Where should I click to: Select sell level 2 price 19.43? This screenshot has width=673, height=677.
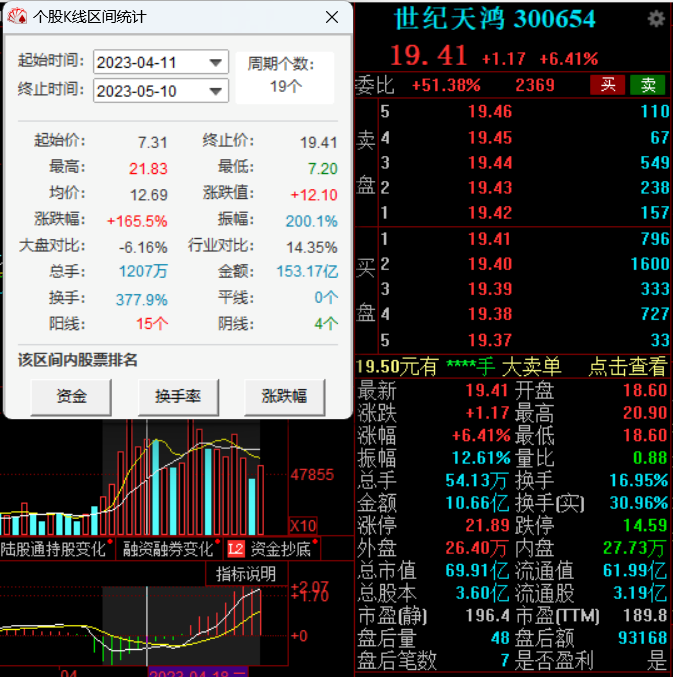pyautogui.click(x=490, y=188)
